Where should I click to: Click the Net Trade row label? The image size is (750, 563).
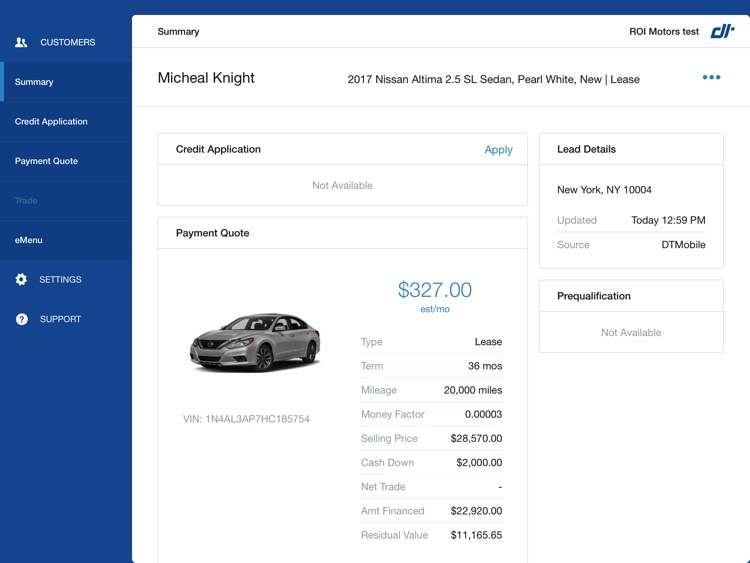(383, 487)
